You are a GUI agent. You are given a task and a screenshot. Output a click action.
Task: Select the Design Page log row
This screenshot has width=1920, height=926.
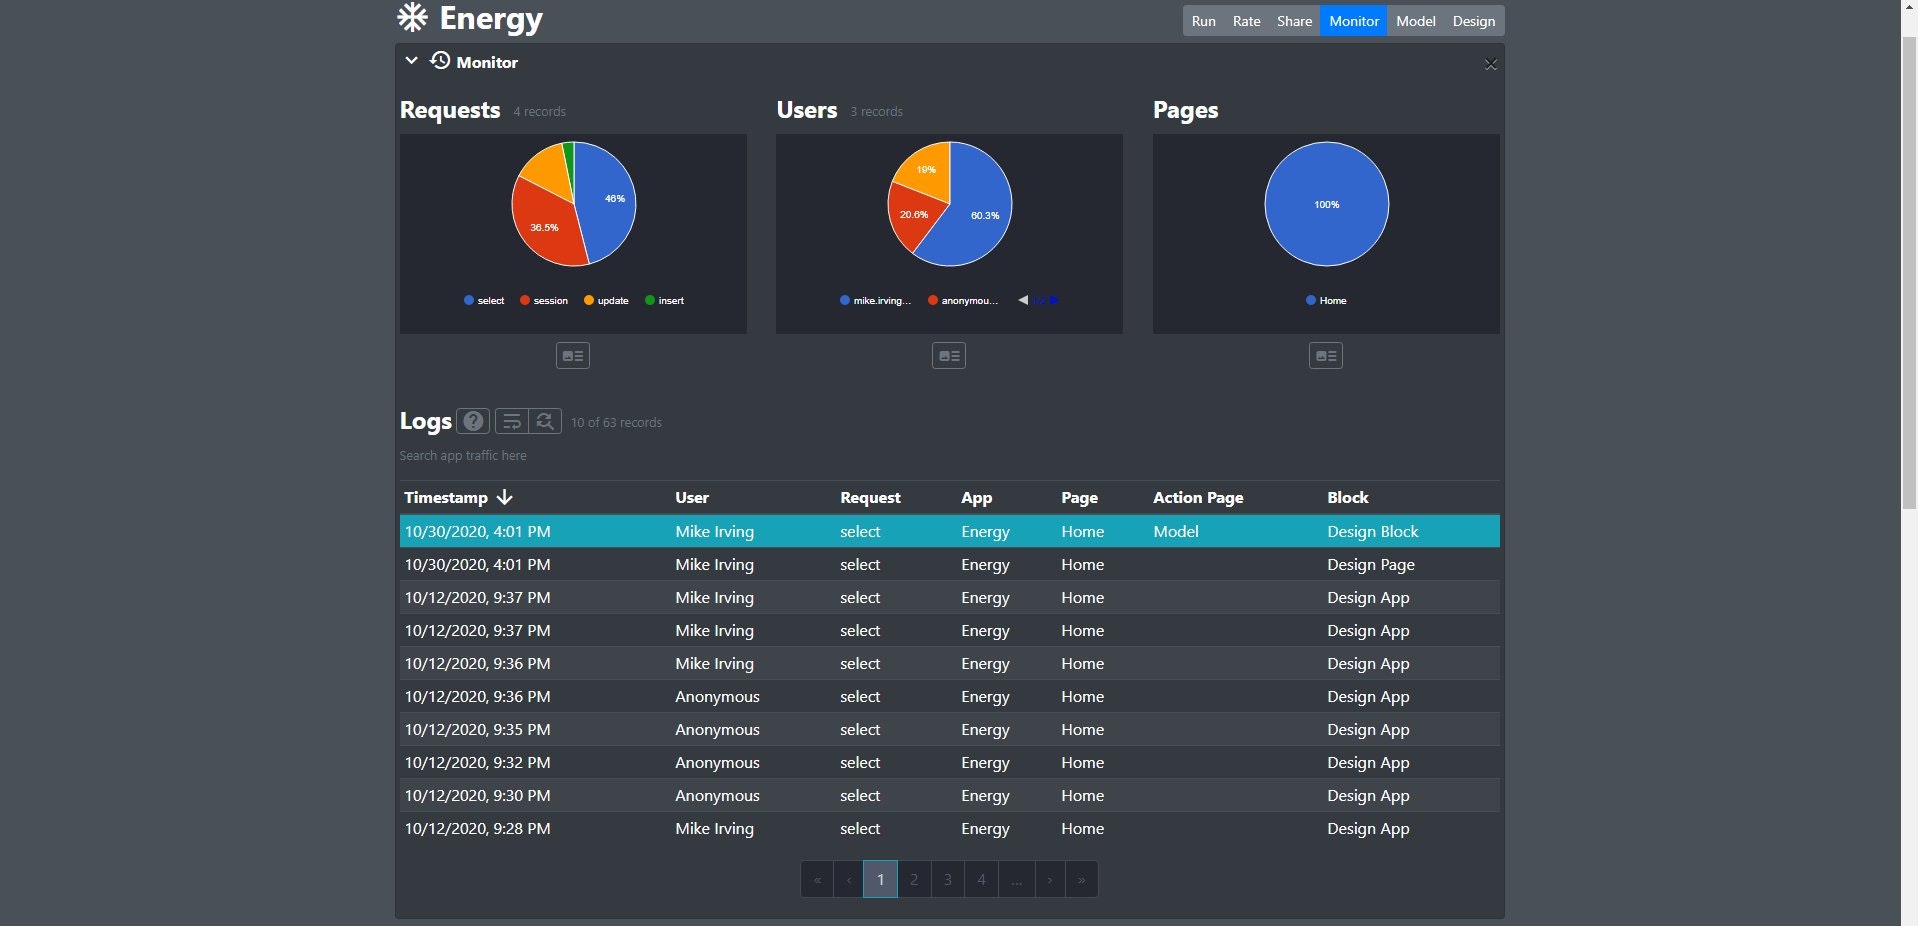pos(950,564)
